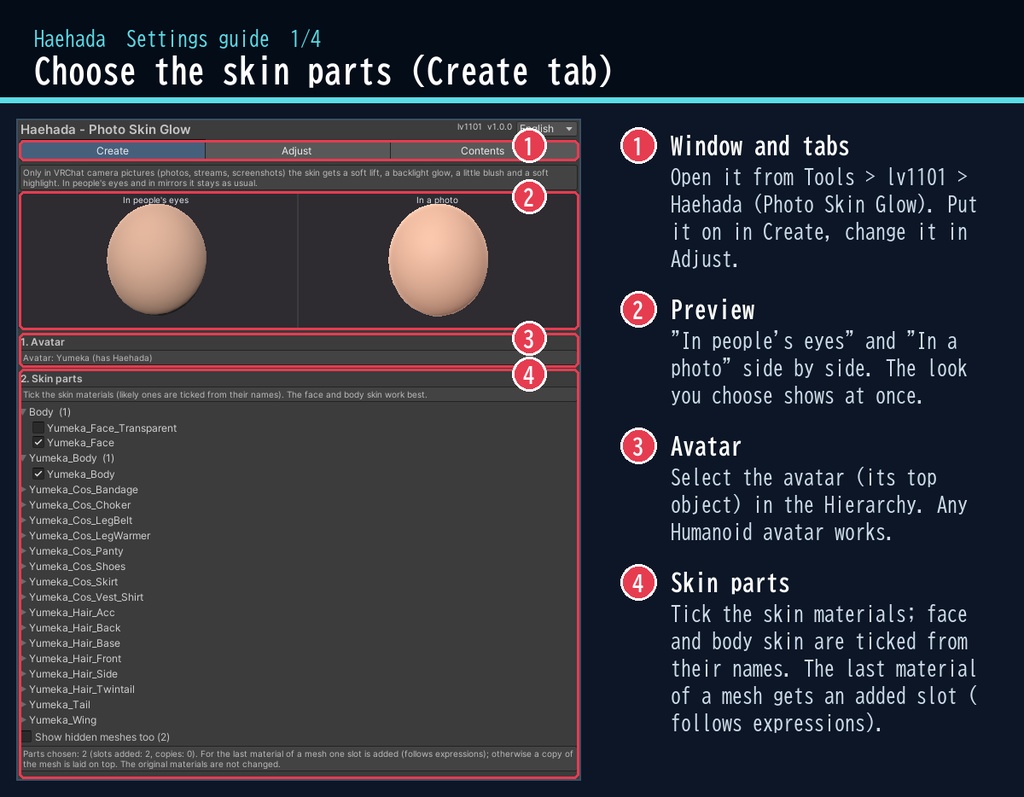The image size is (1024, 797).
Task: Expand the Yumeka_Hair_Back mesh
Action: click(x=24, y=628)
